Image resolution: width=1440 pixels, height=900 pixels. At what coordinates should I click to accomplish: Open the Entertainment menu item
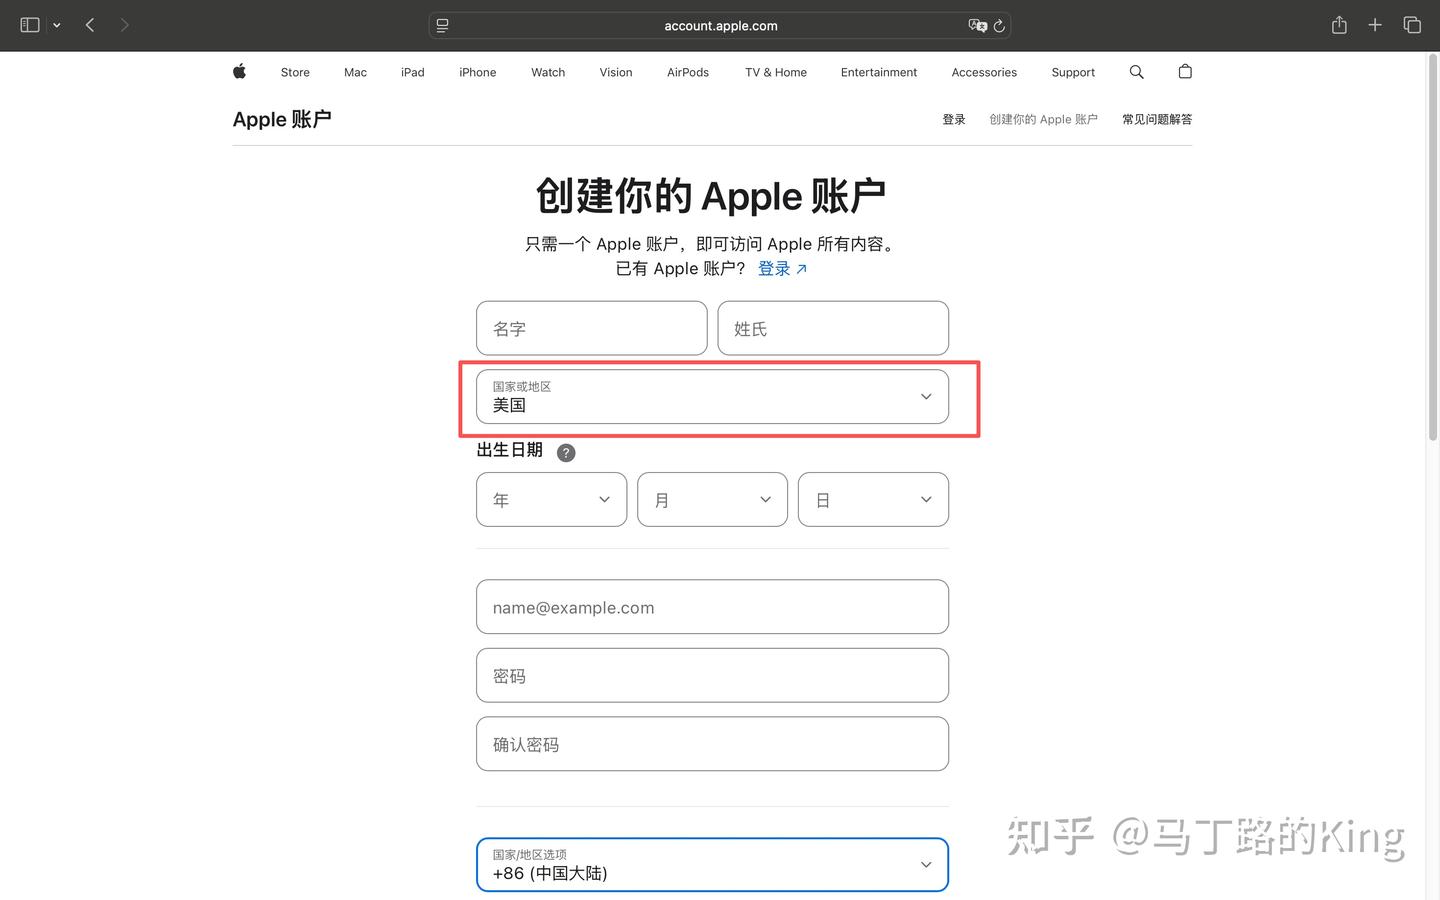[879, 72]
